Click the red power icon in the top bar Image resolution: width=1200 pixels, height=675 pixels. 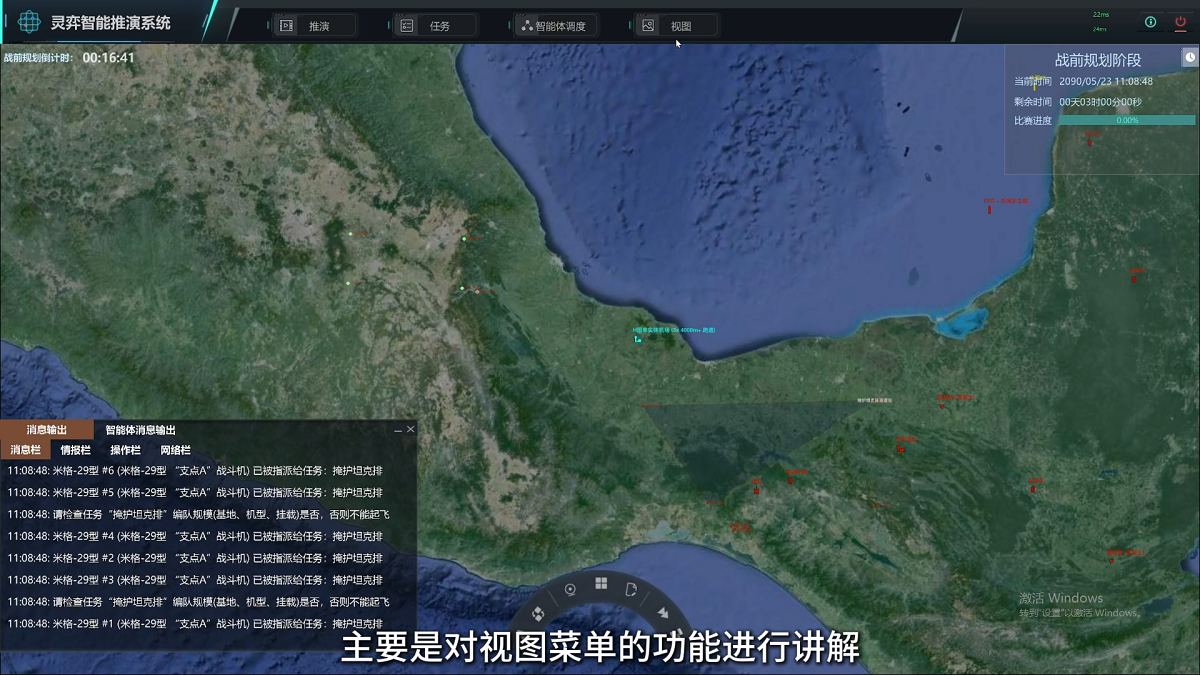coord(1181,22)
